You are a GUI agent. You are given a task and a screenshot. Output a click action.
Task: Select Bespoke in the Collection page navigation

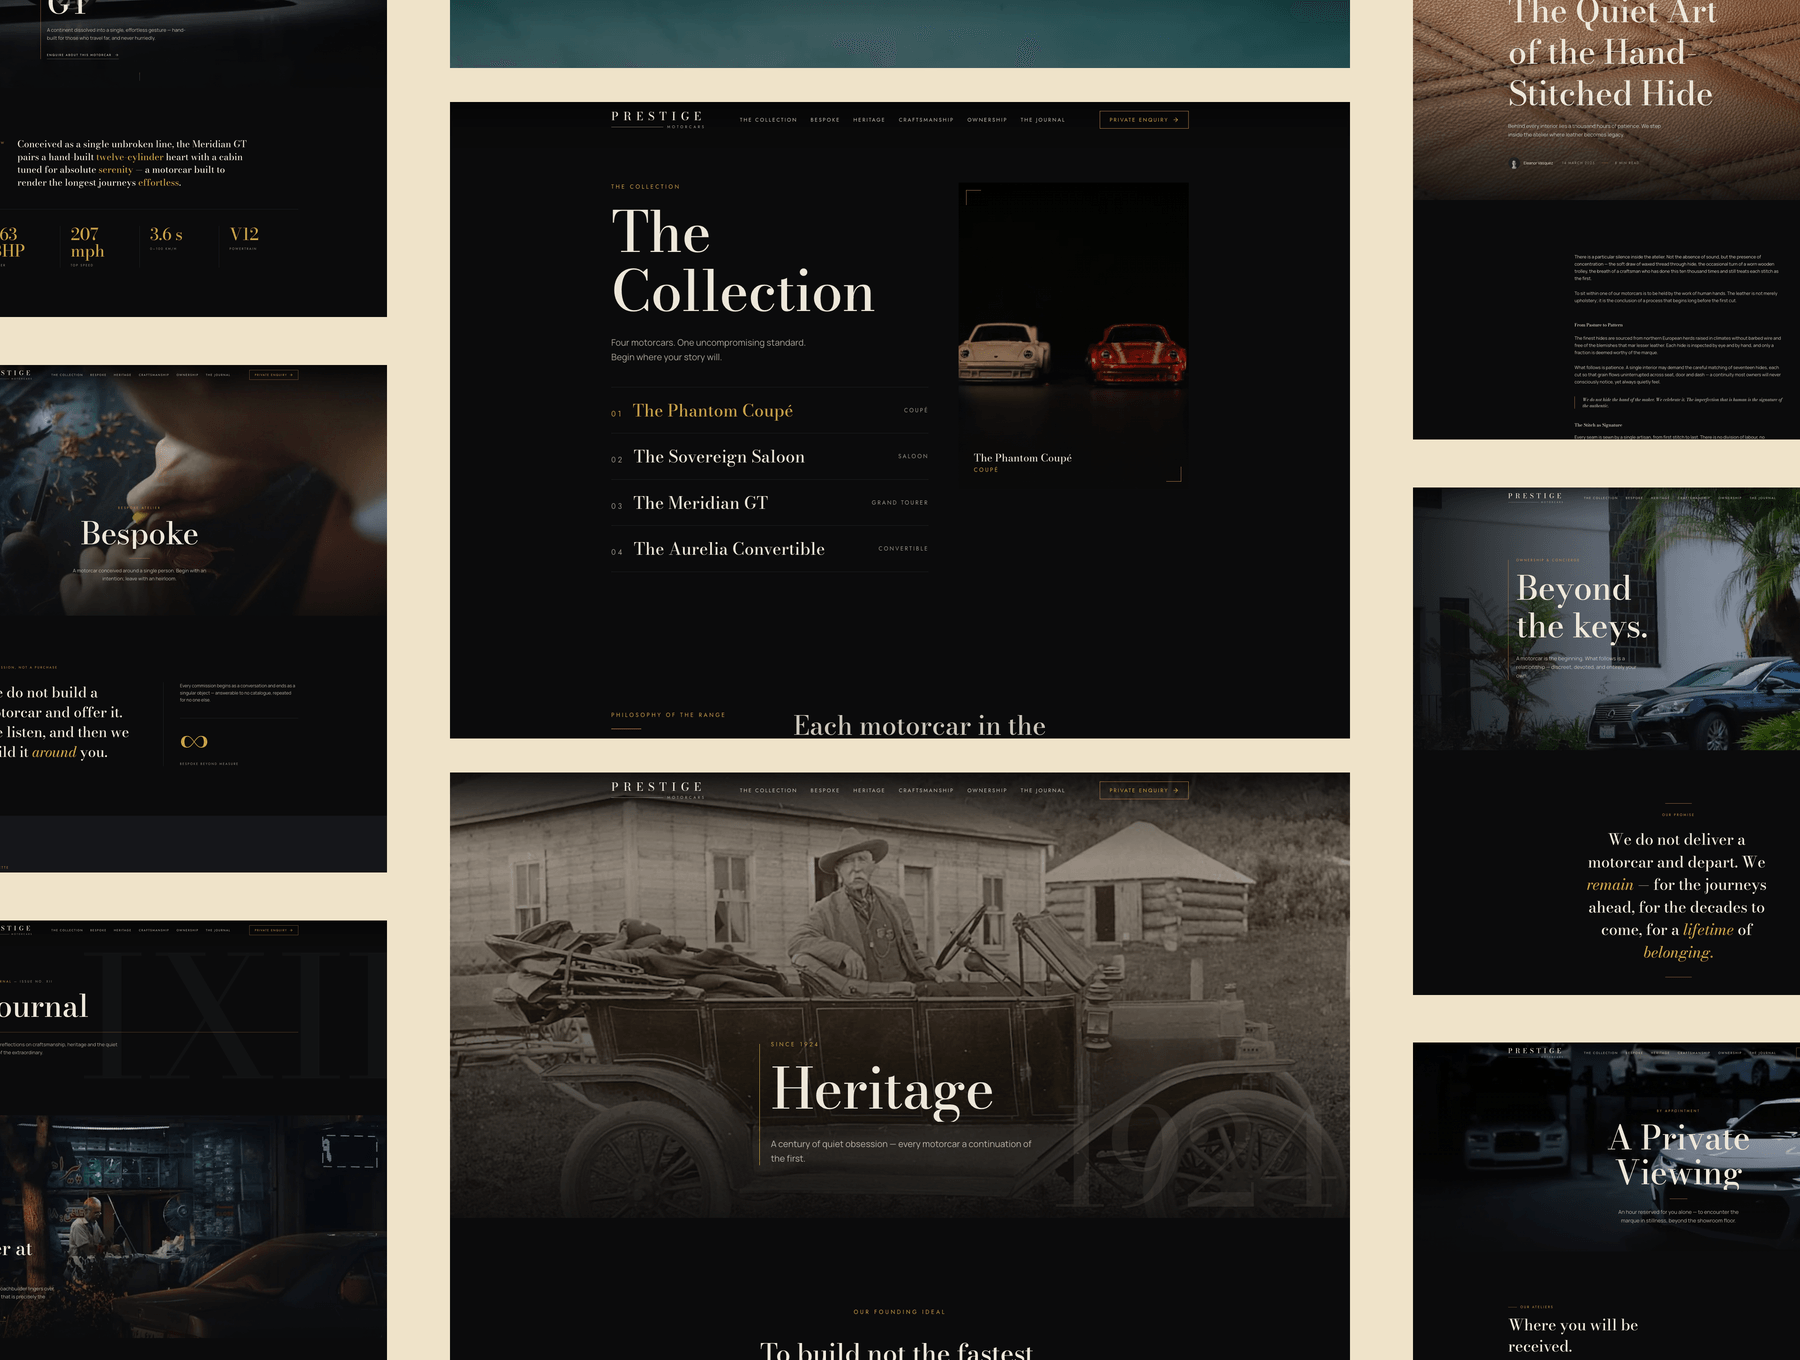(x=825, y=120)
